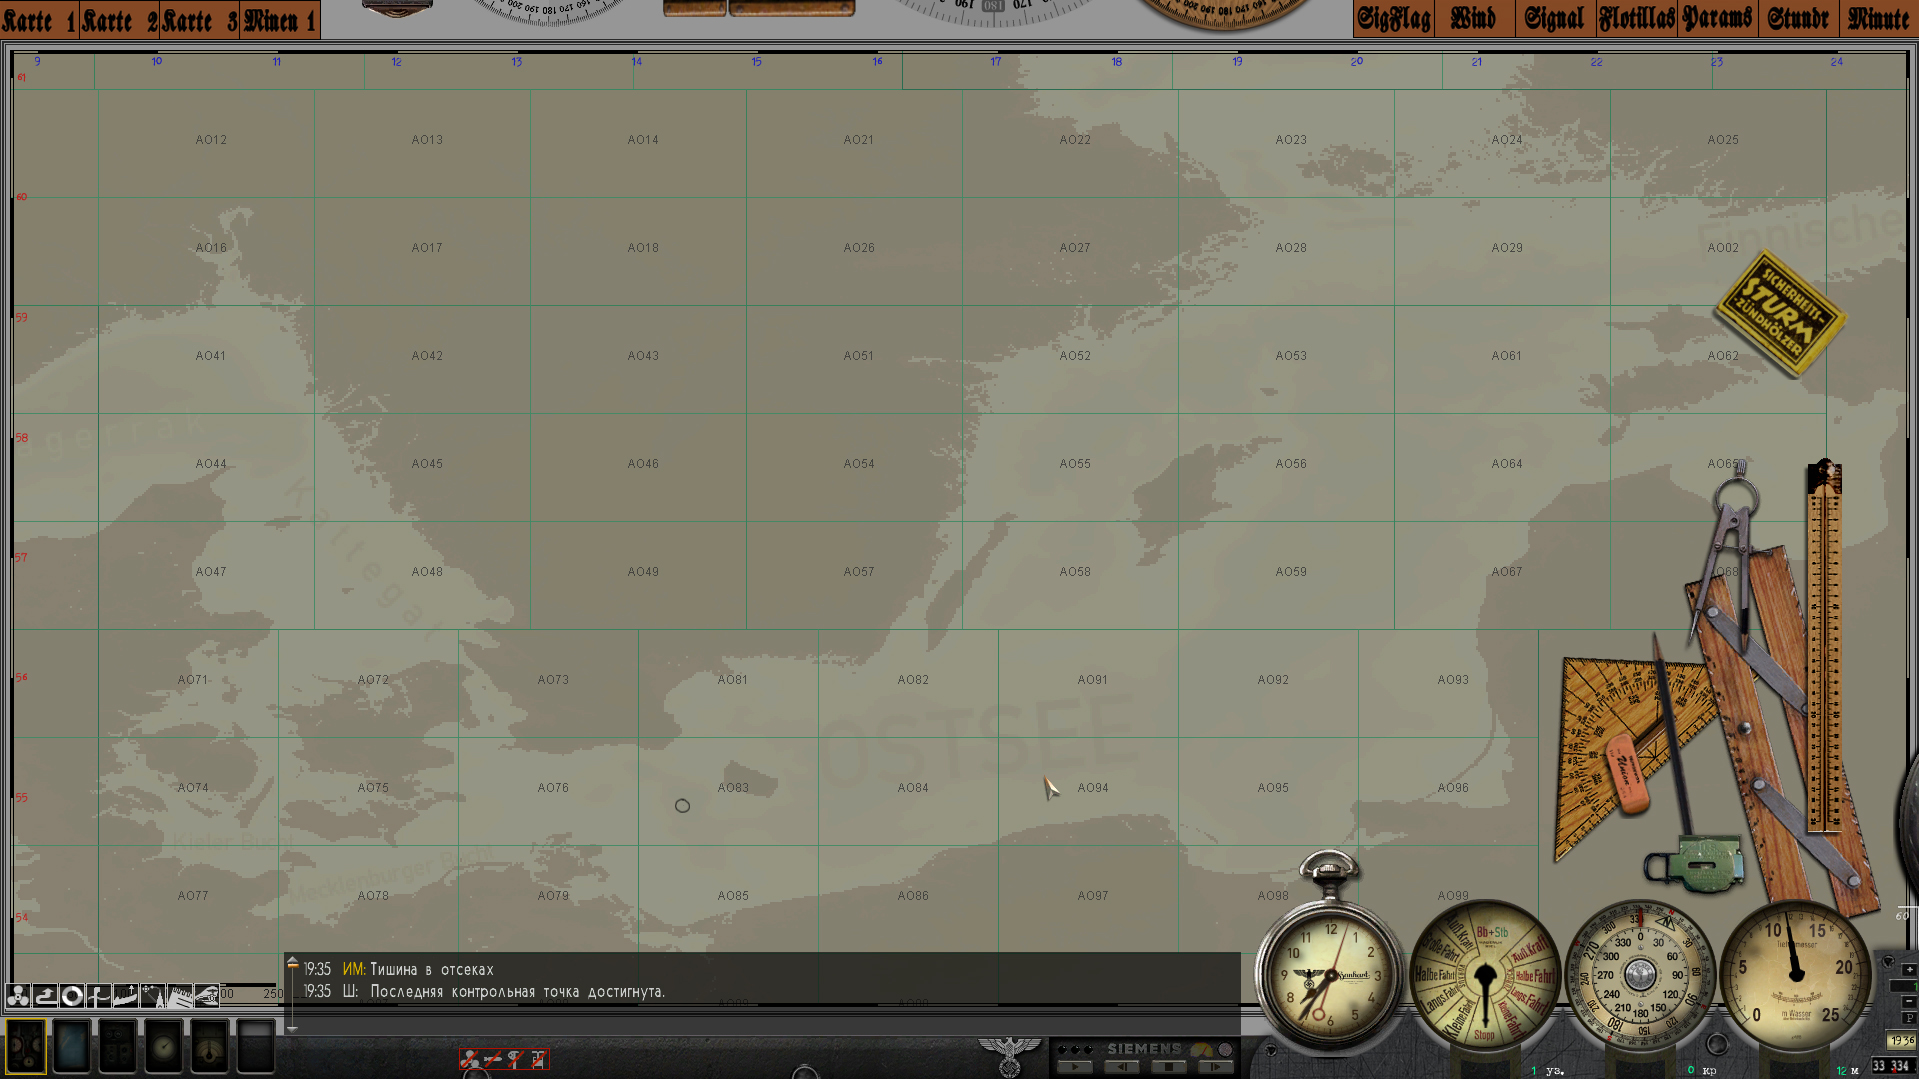Image resolution: width=1919 pixels, height=1079 pixels.
Task: Click the Sturm matchbox on the map
Action: [x=1780, y=314]
